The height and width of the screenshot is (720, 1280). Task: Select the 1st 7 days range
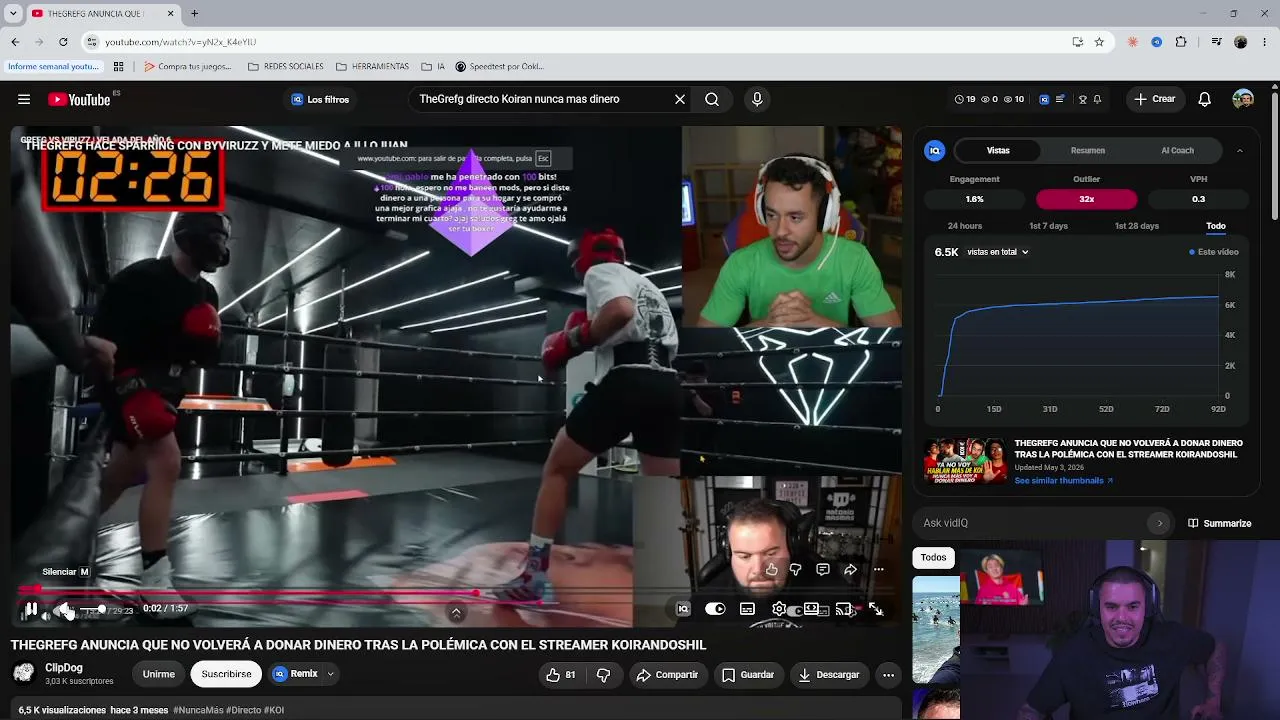click(x=1049, y=226)
